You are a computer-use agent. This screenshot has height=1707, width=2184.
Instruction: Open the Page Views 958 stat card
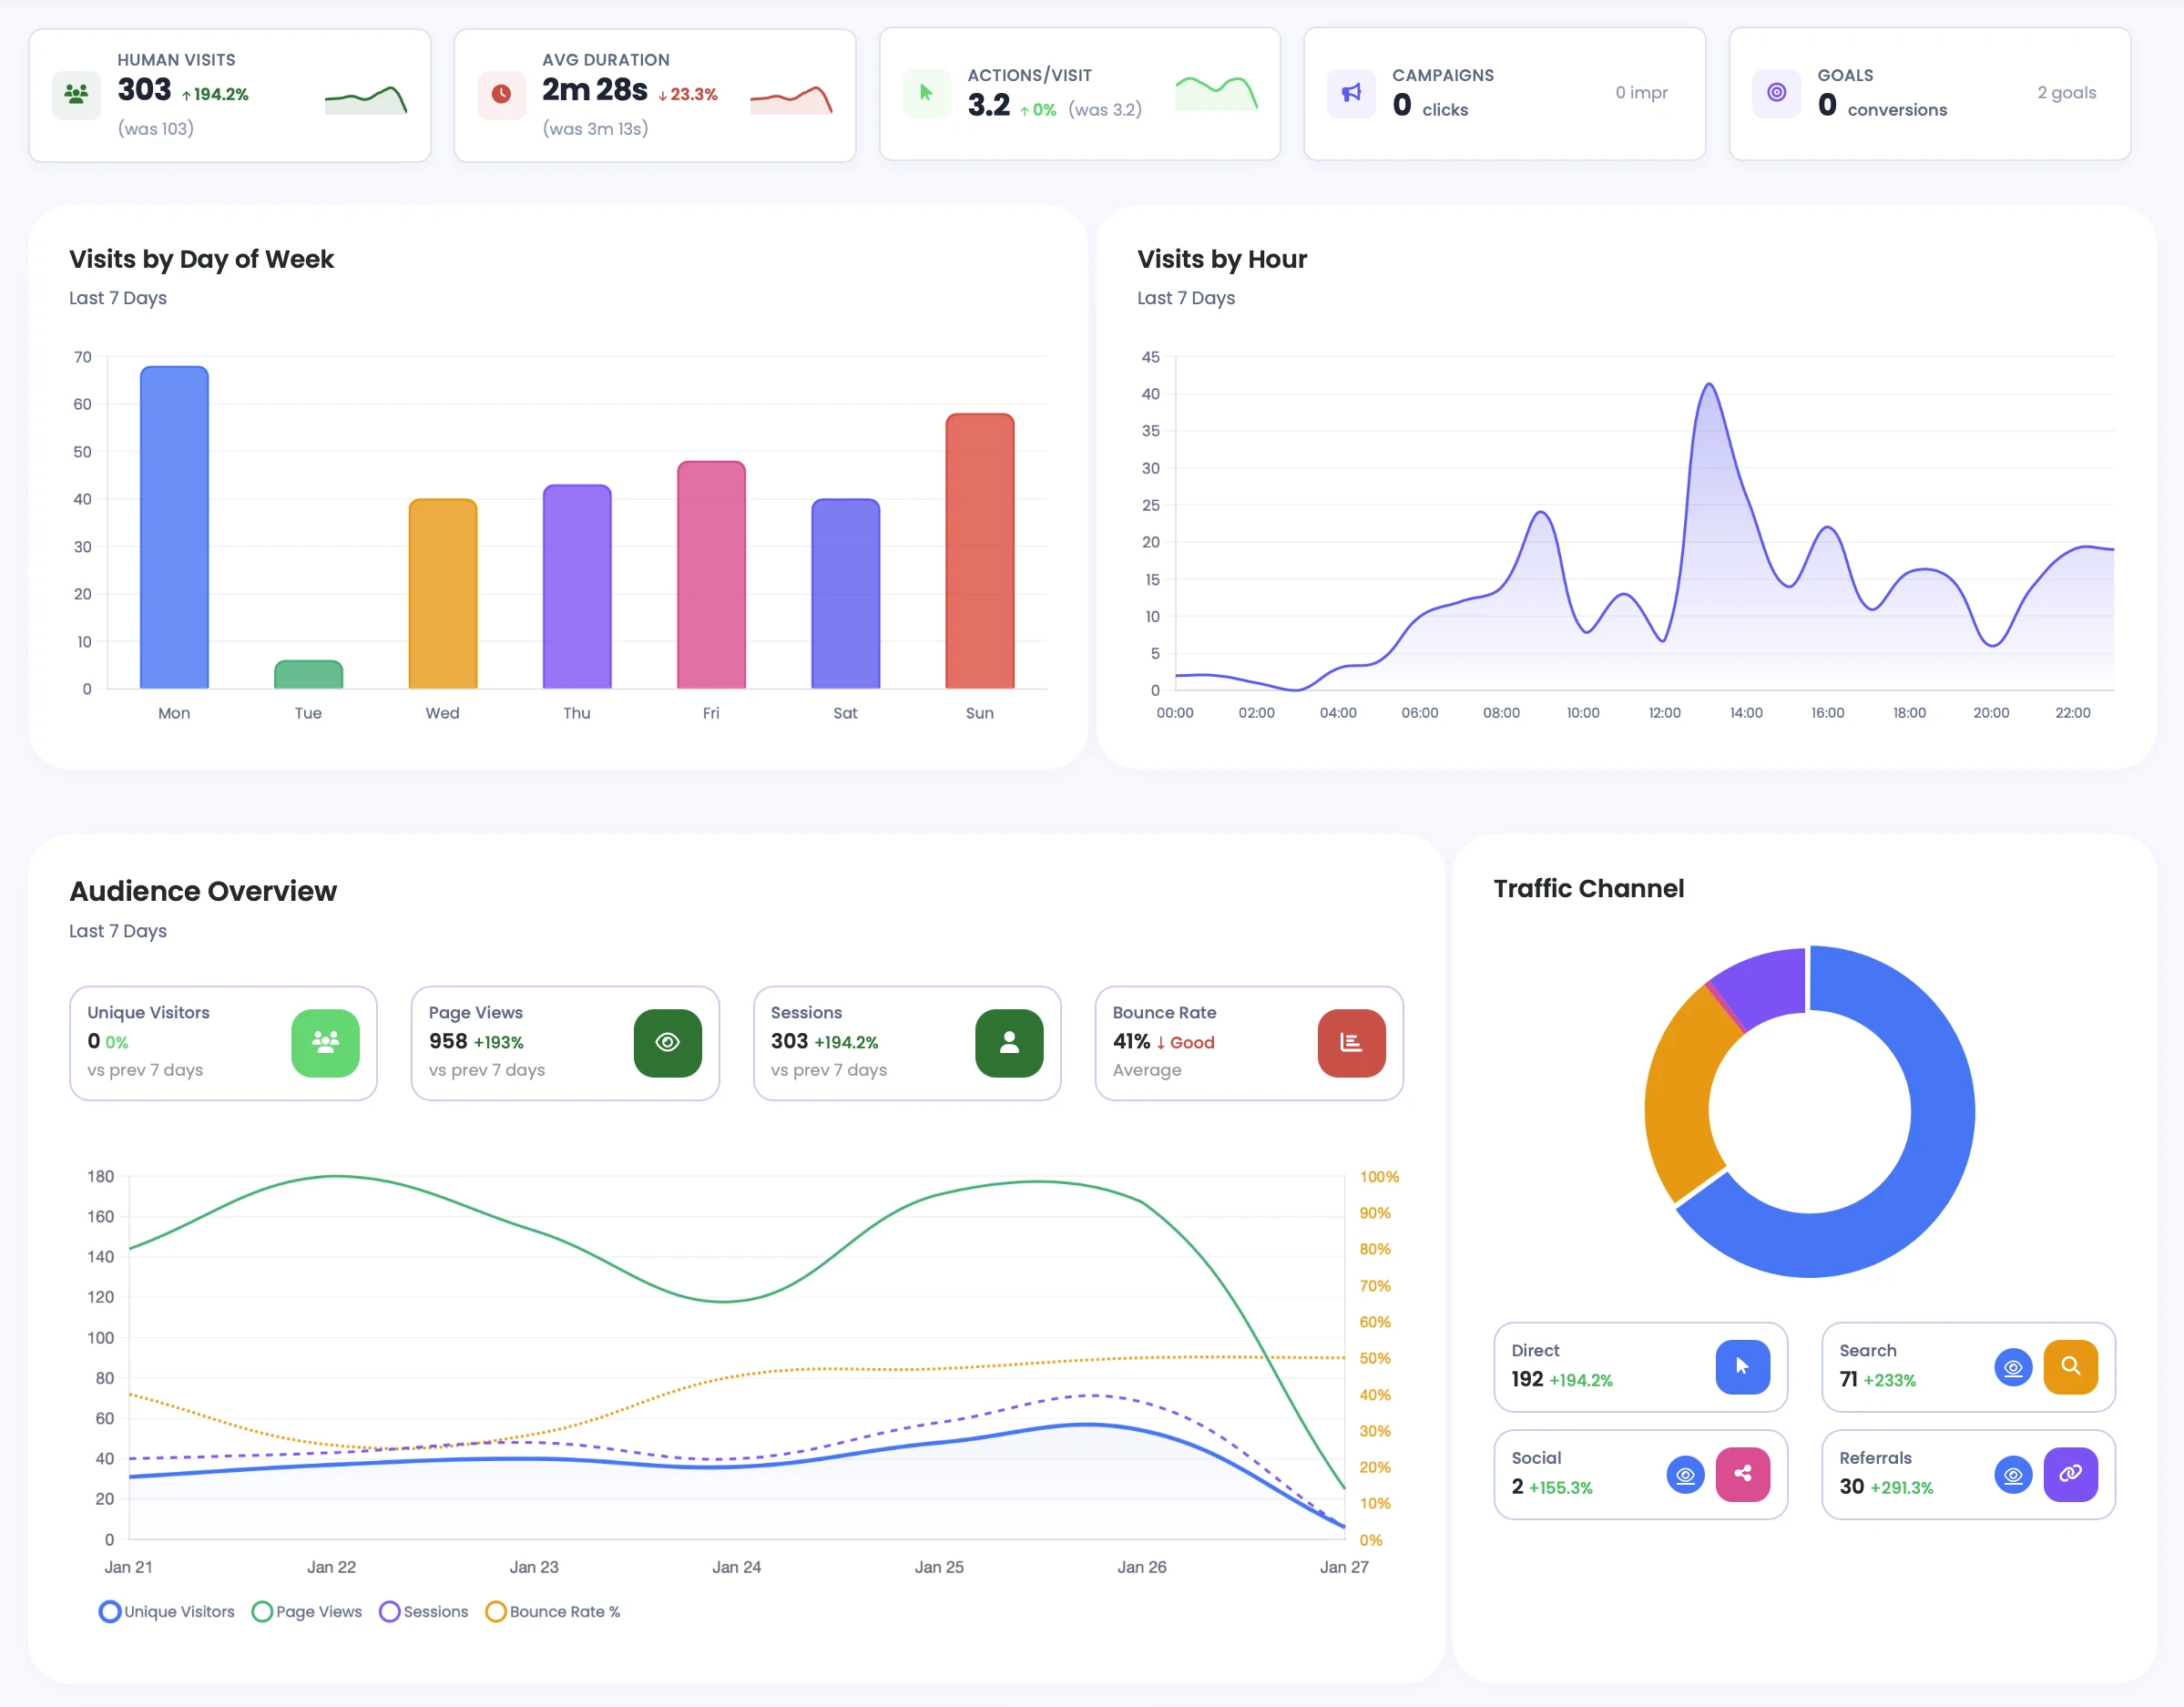pyautogui.click(x=565, y=1043)
